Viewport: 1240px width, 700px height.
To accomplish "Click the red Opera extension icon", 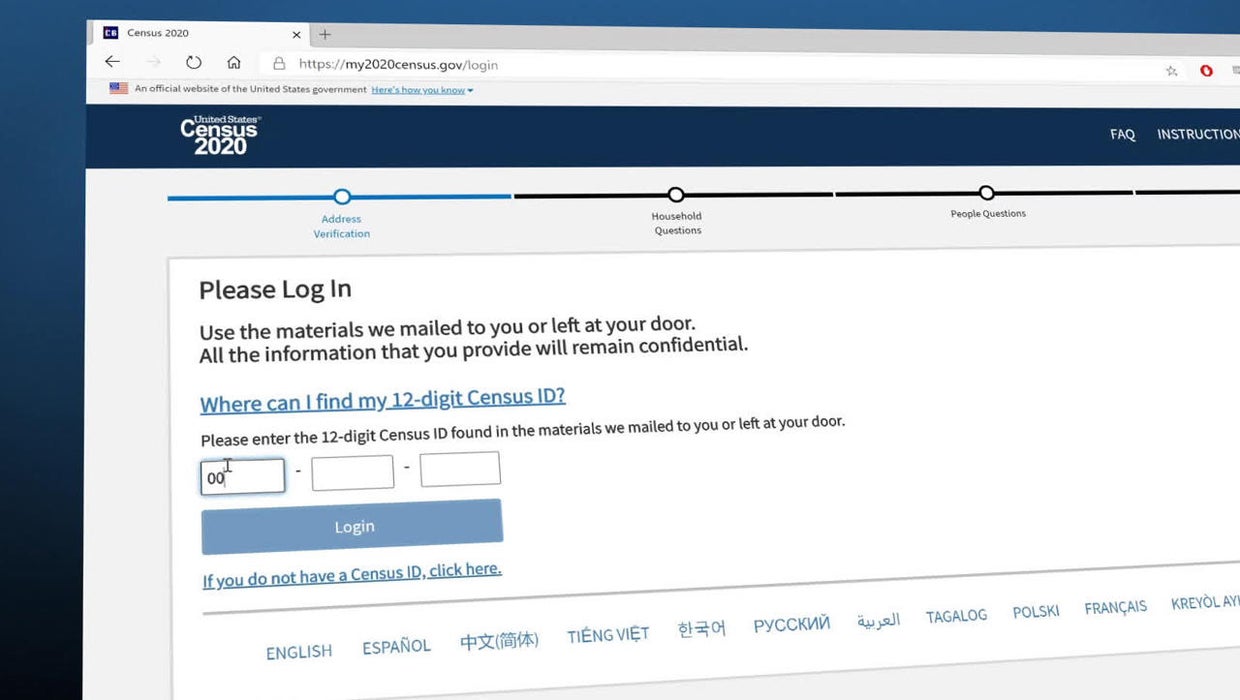I will click(1206, 70).
